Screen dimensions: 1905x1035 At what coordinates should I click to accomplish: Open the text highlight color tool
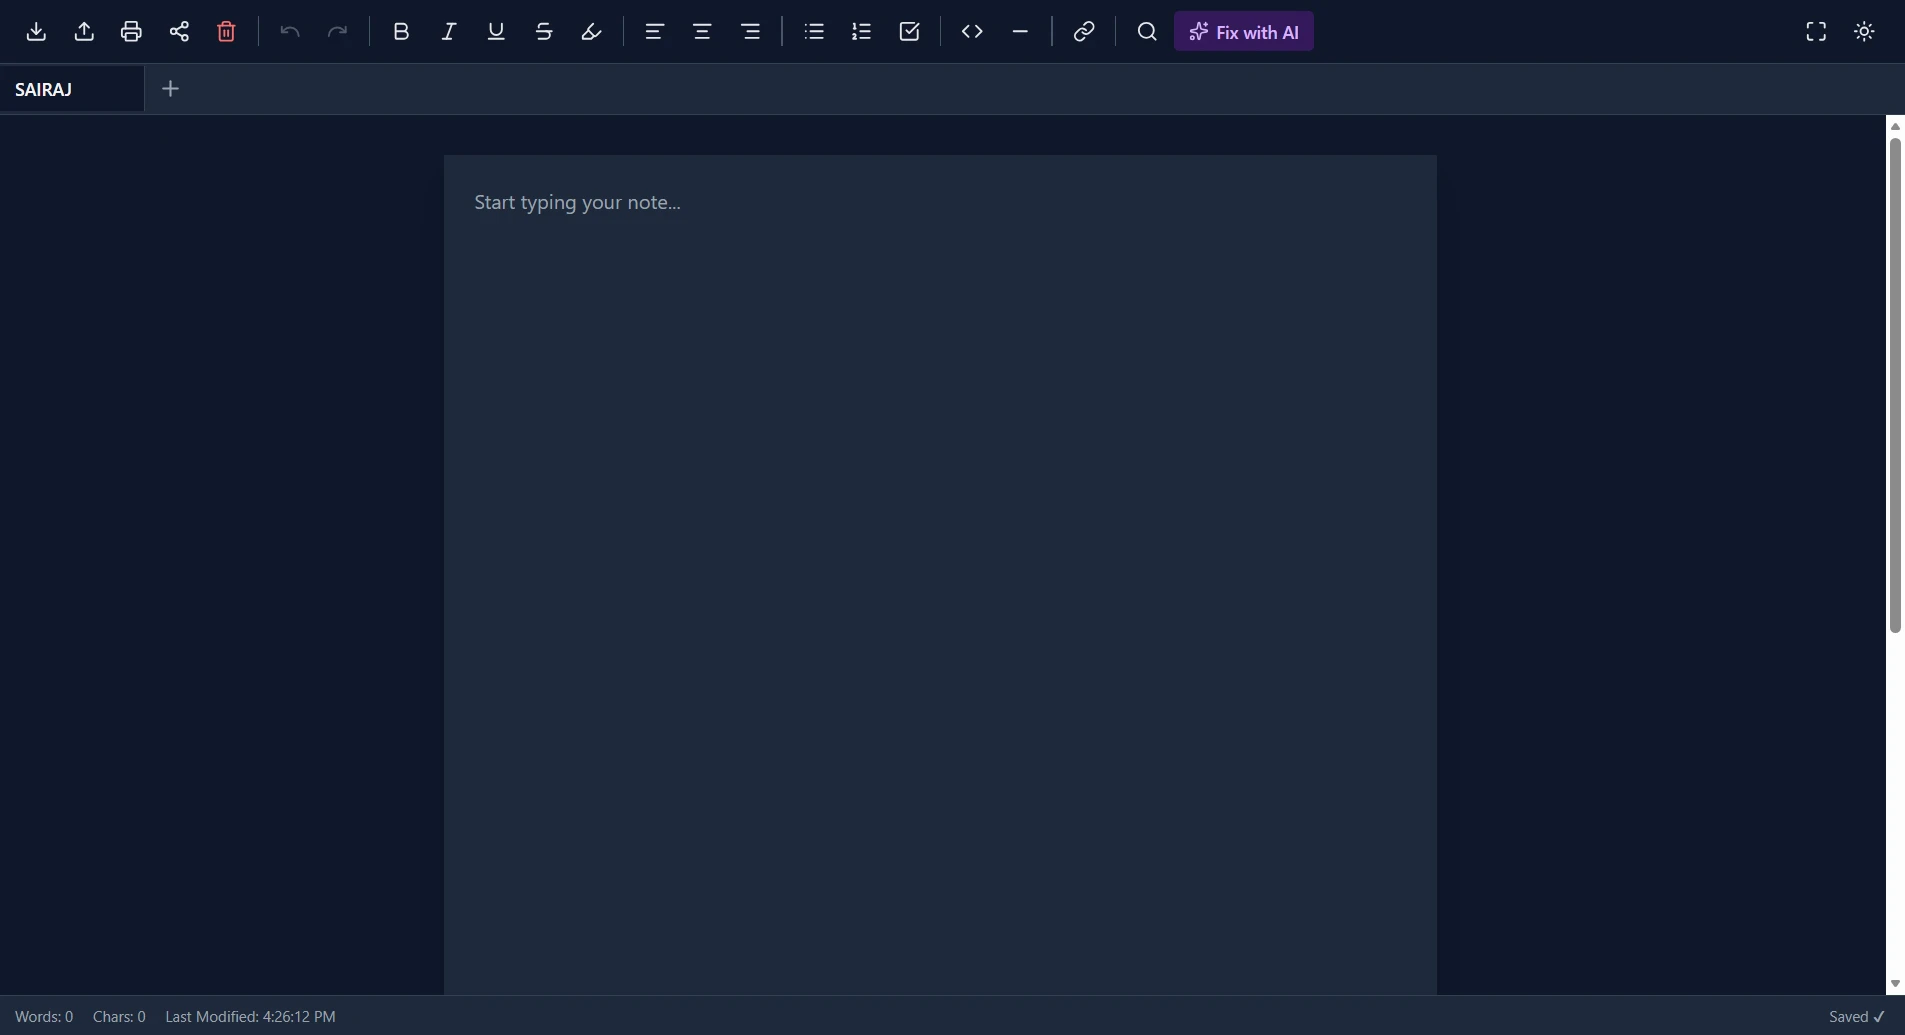click(590, 31)
